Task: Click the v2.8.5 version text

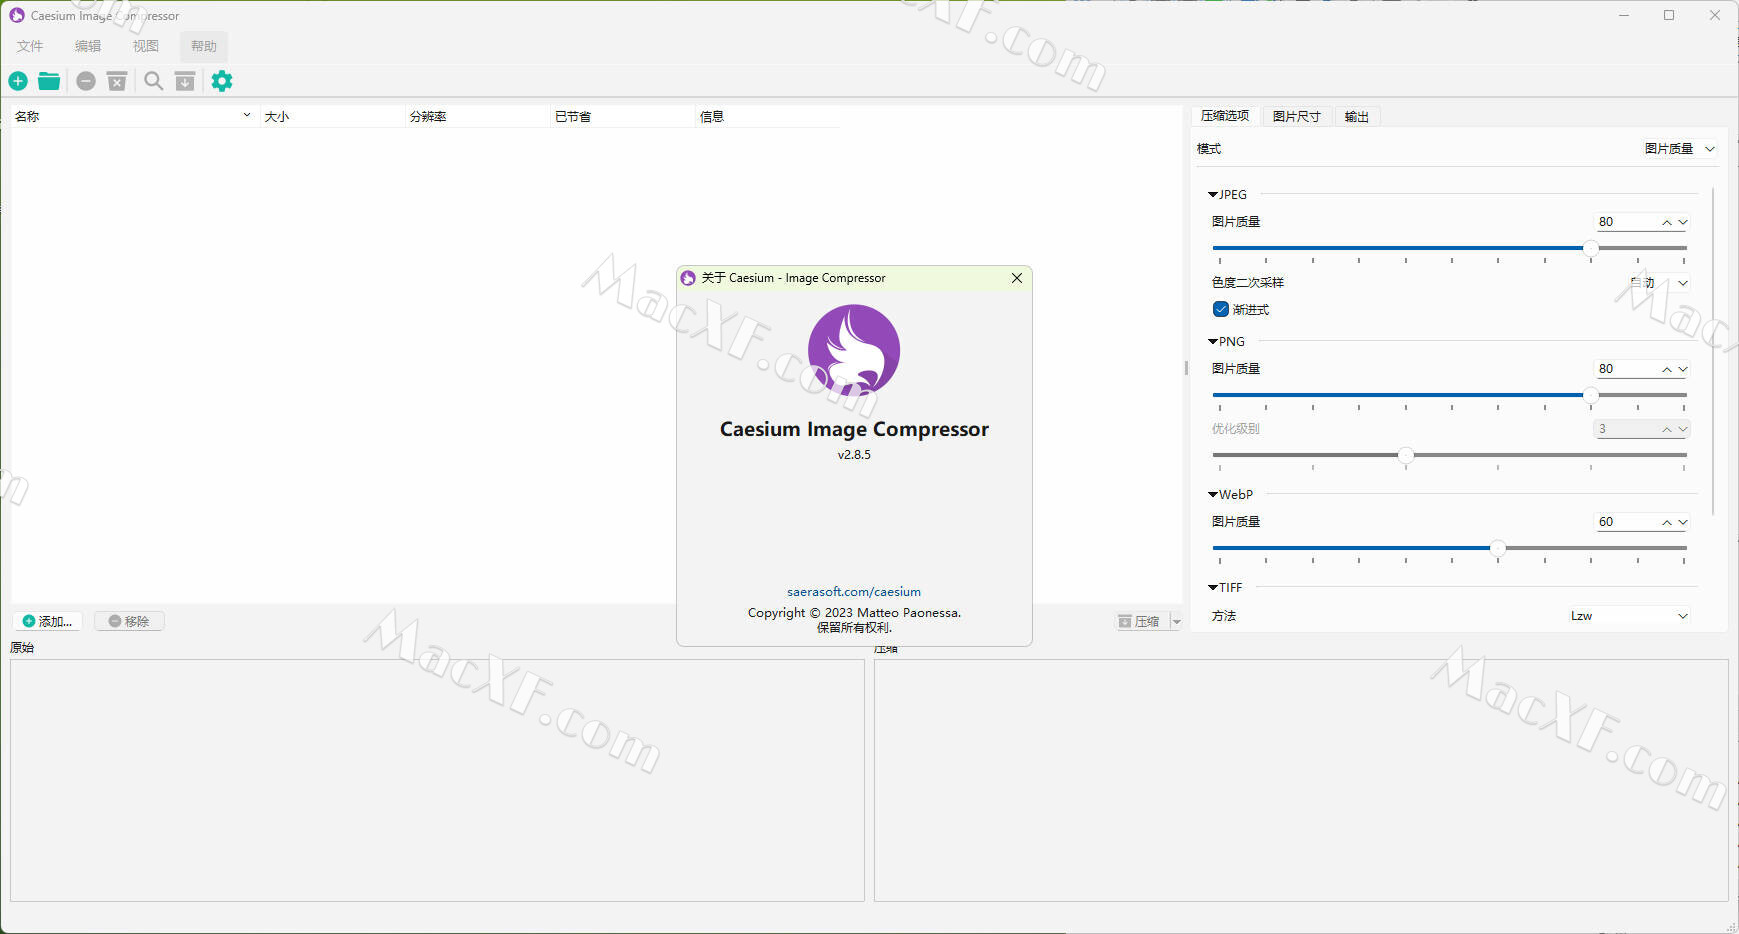Action: 854,454
